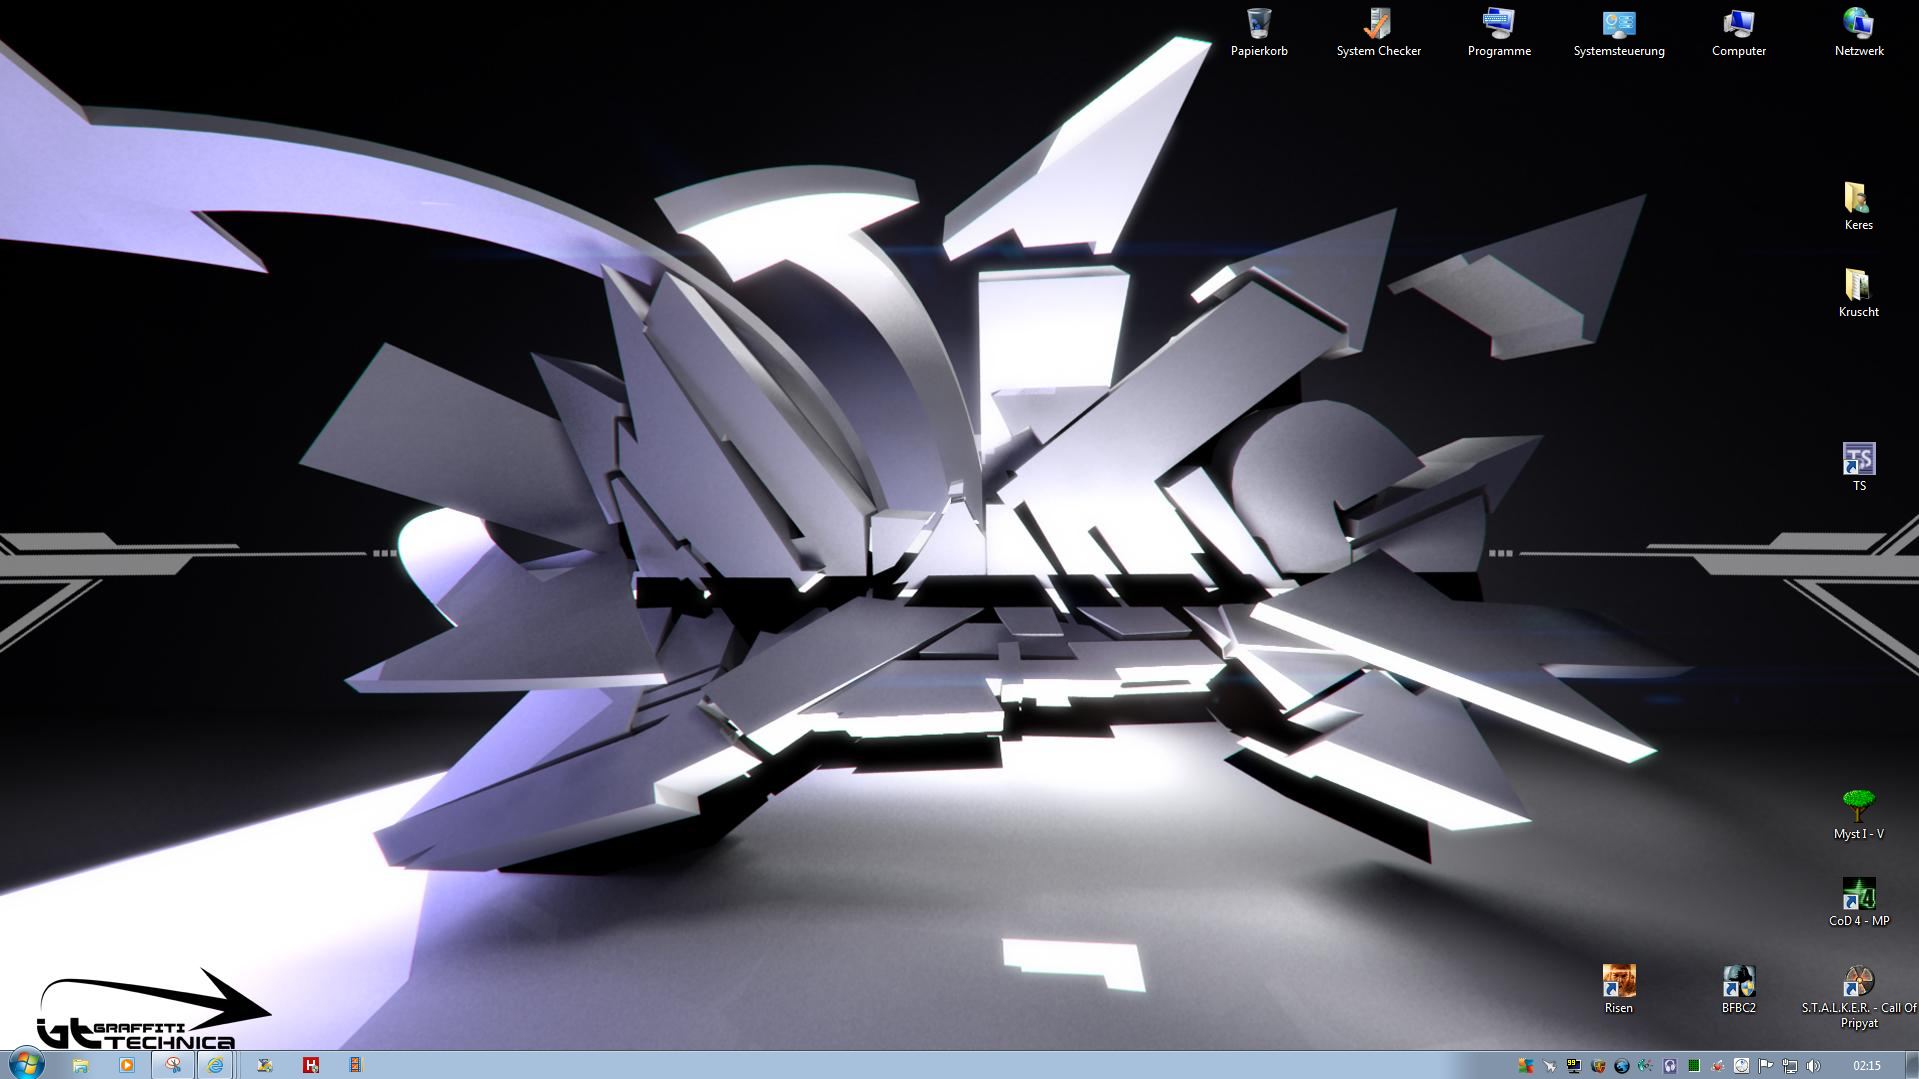1919x1079 pixels.
Task: Select the Myst I - V tree icon
Action: (x=1859, y=815)
